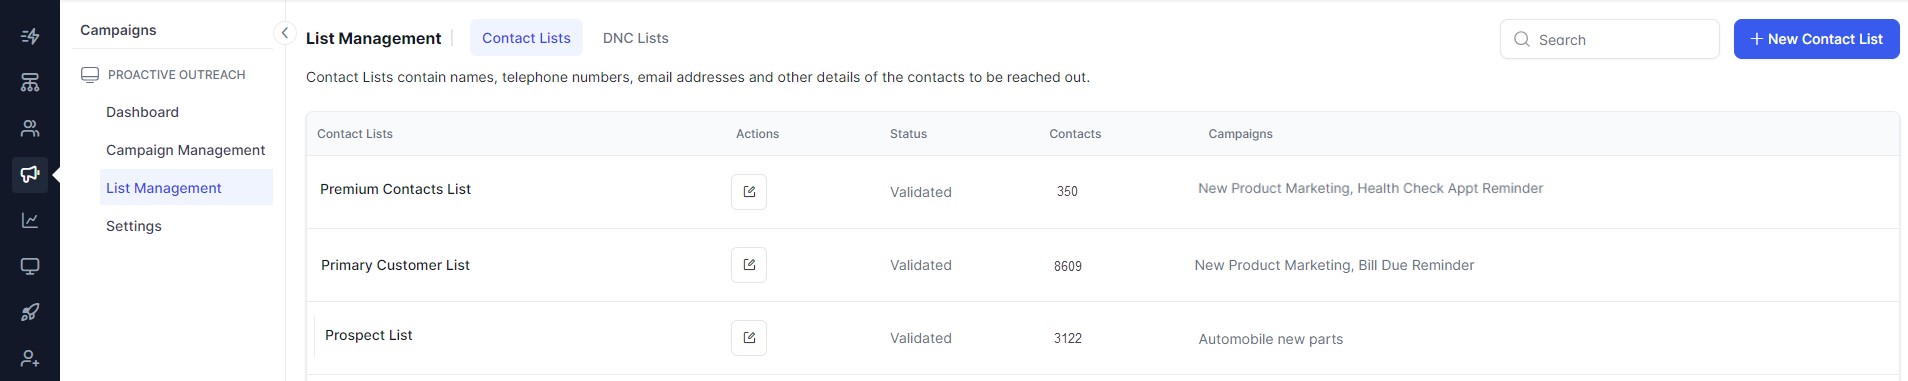The width and height of the screenshot is (1908, 381).
Task: Select the campaigns megaphone sidebar icon
Action: pyautogui.click(x=30, y=174)
